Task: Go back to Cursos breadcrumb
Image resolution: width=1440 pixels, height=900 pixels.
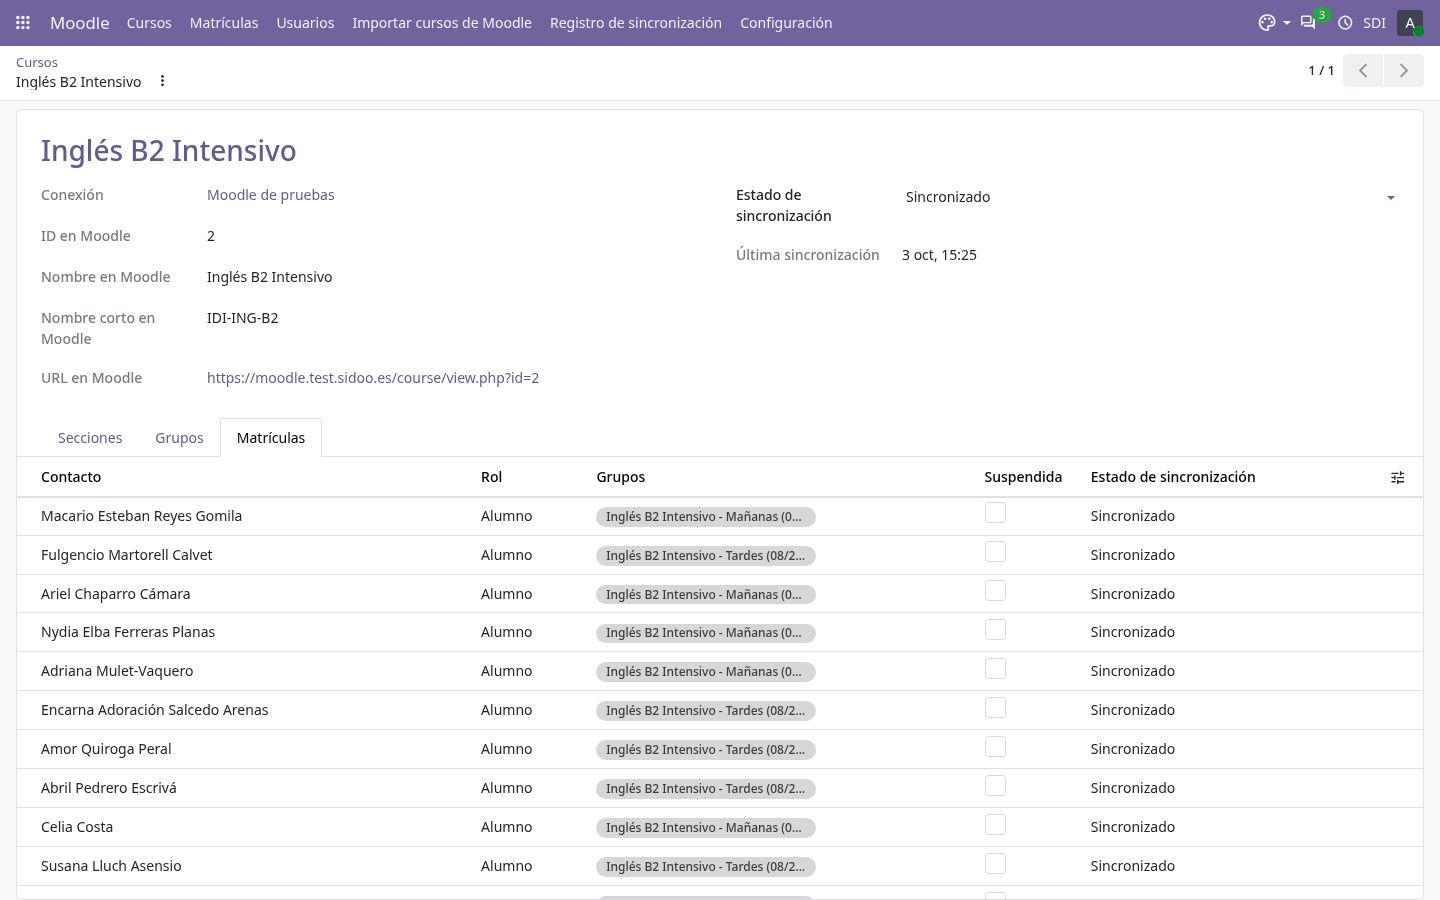Action: (37, 62)
